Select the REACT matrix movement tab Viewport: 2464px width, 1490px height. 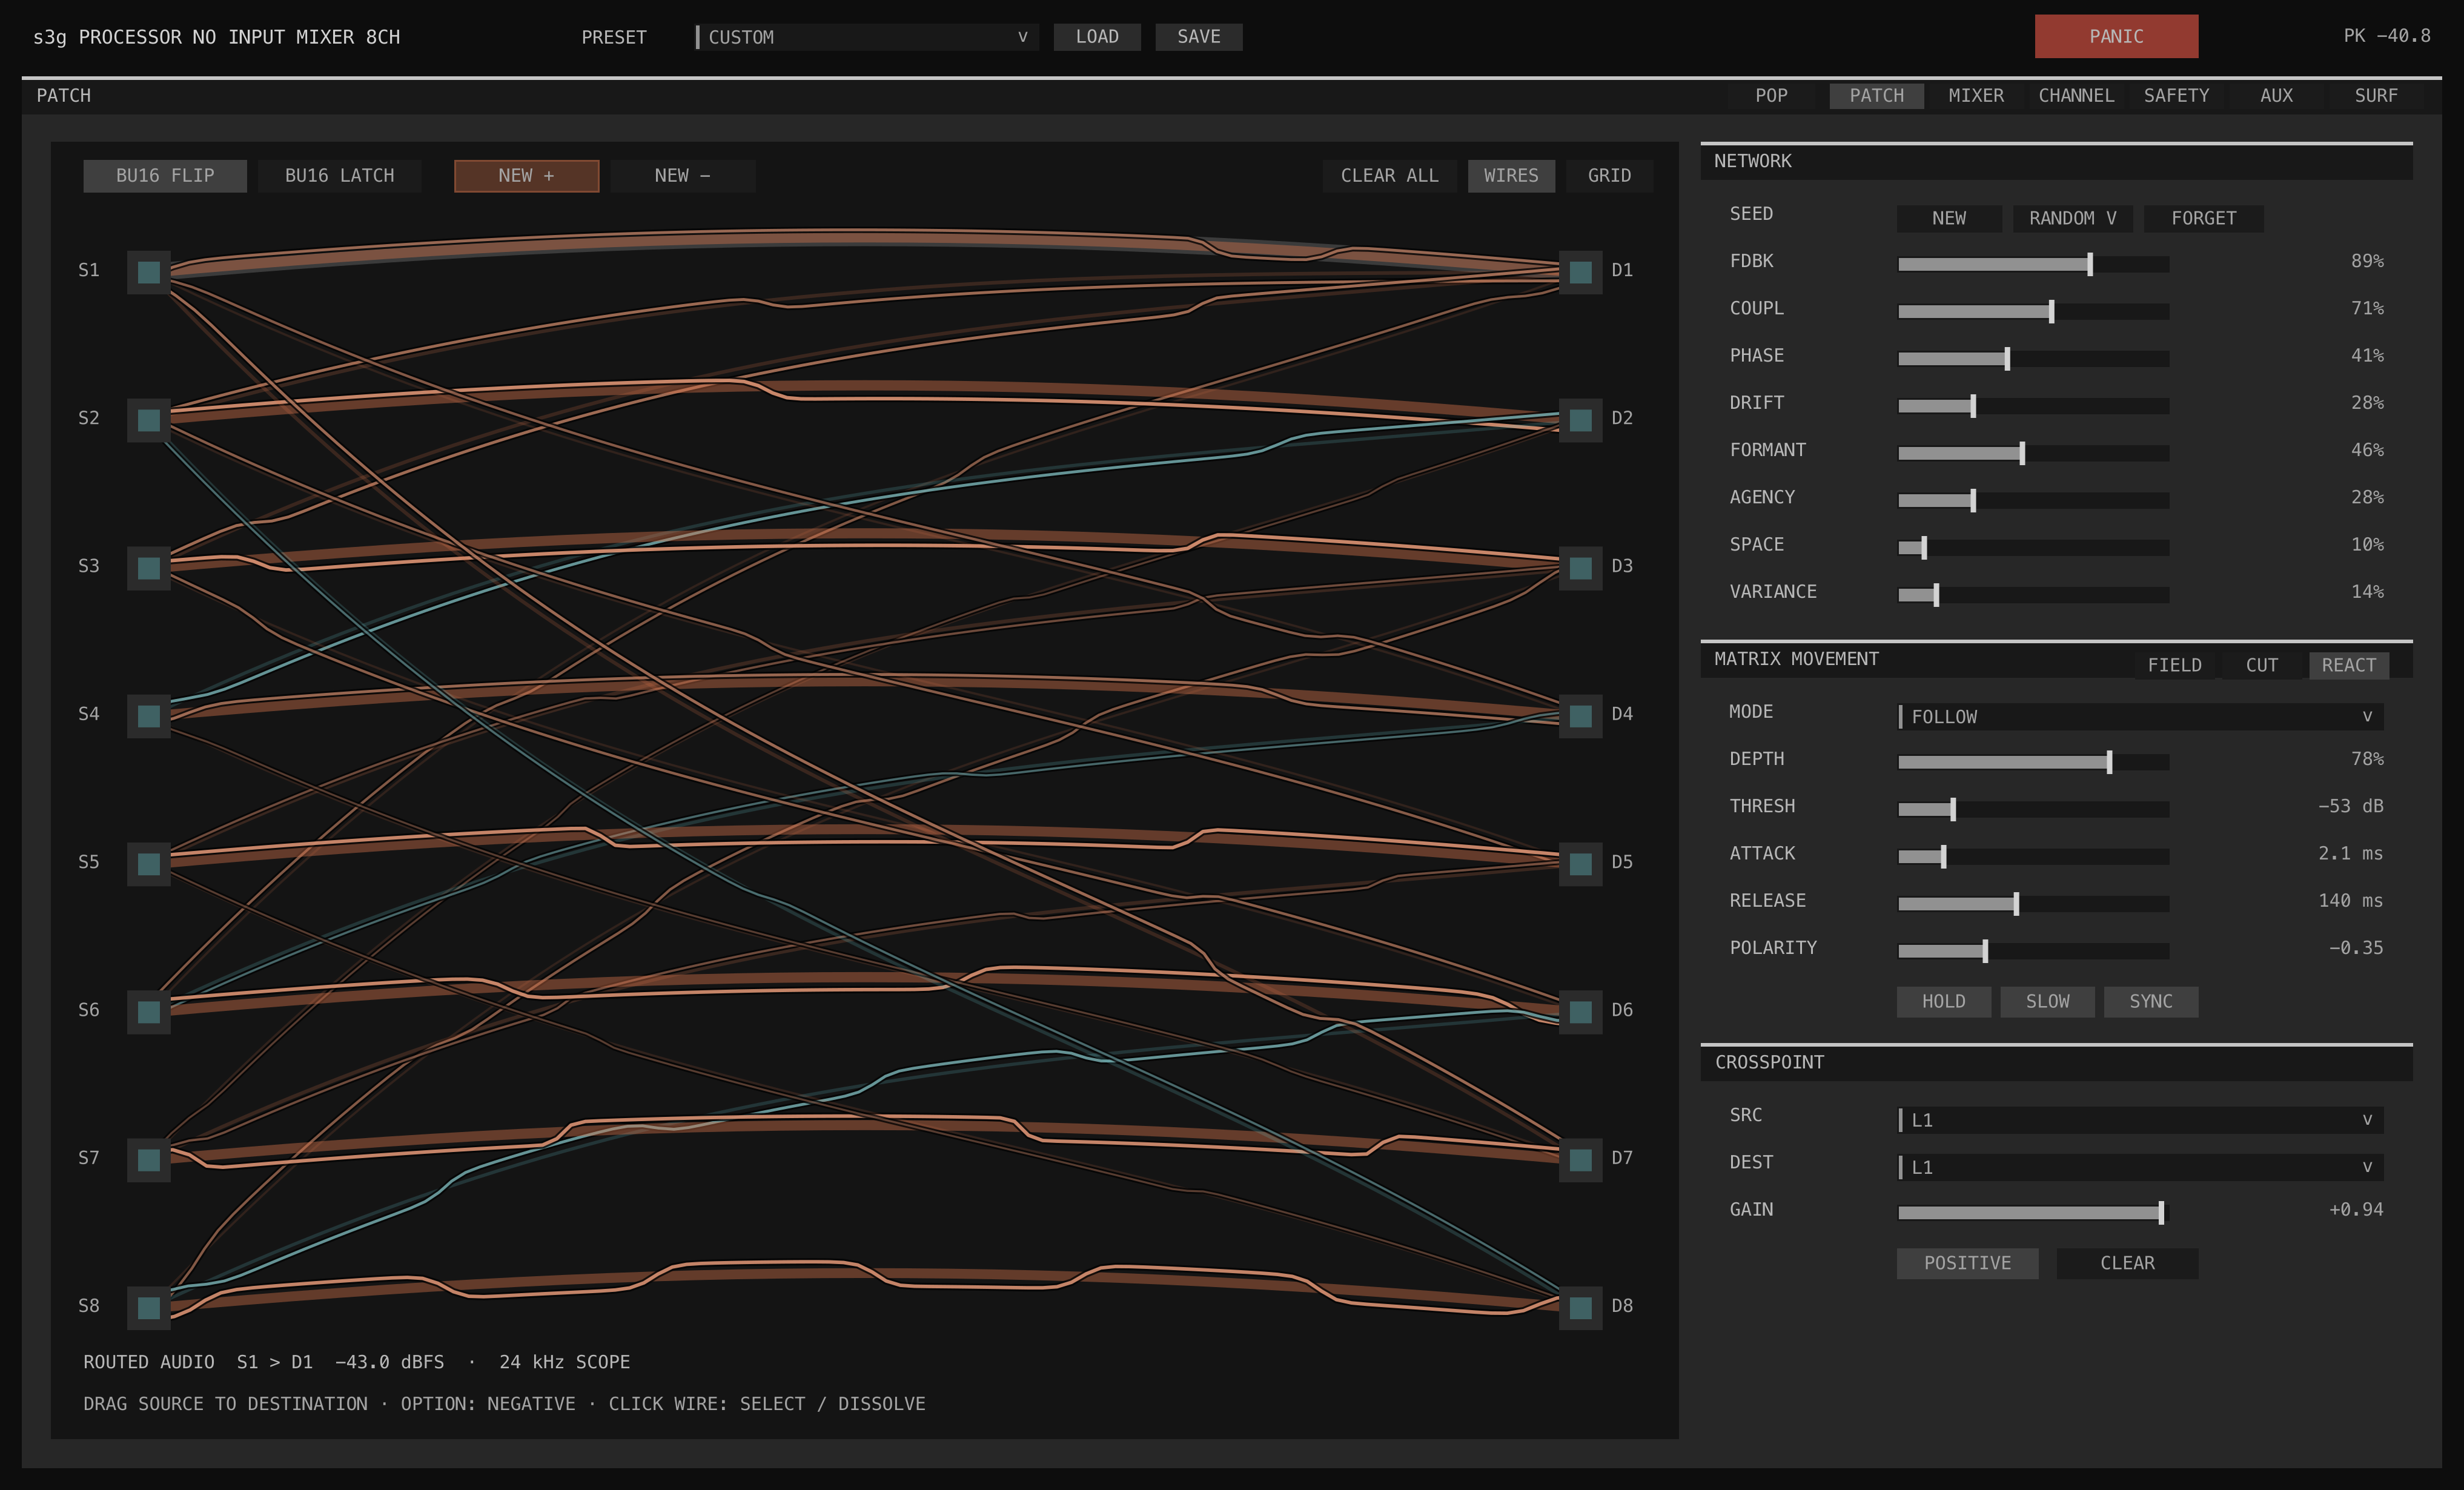(2349, 665)
